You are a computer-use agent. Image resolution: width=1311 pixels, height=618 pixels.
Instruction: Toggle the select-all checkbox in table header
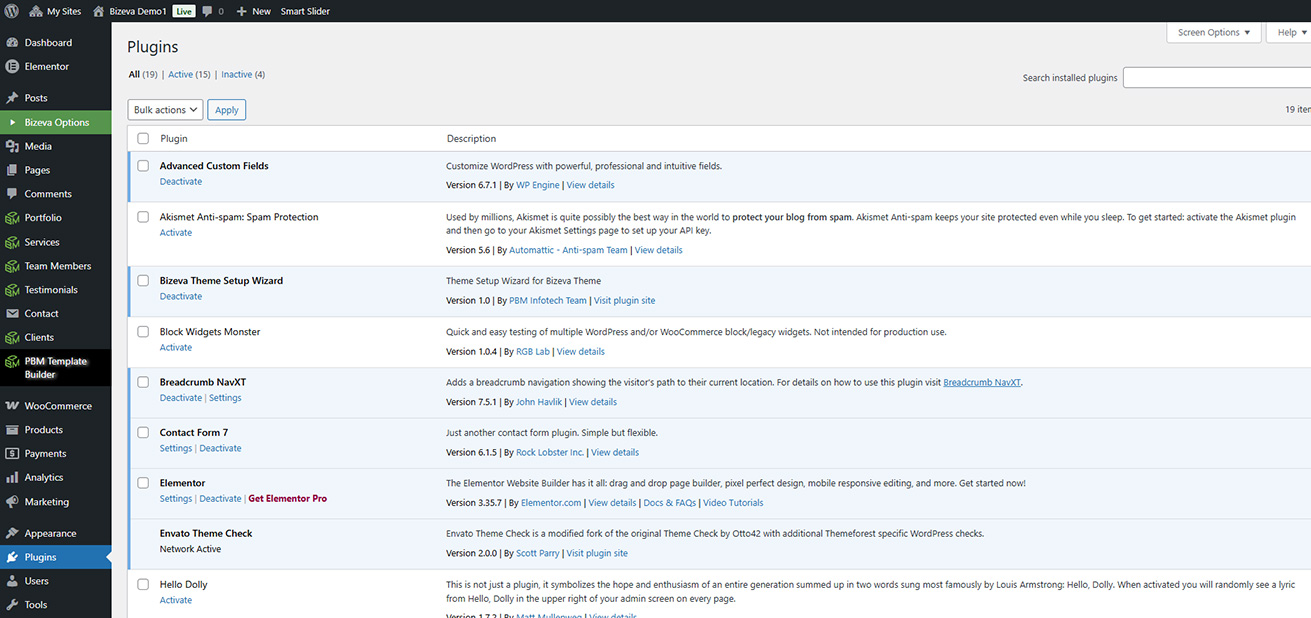pyautogui.click(x=143, y=139)
